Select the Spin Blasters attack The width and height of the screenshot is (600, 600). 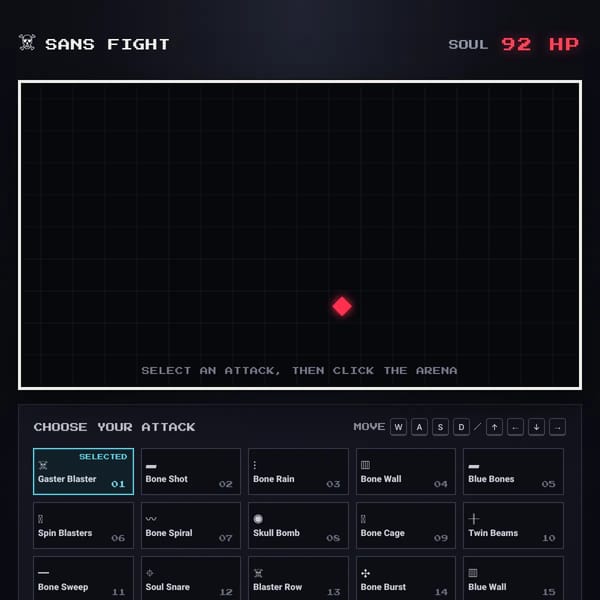click(83, 525)
